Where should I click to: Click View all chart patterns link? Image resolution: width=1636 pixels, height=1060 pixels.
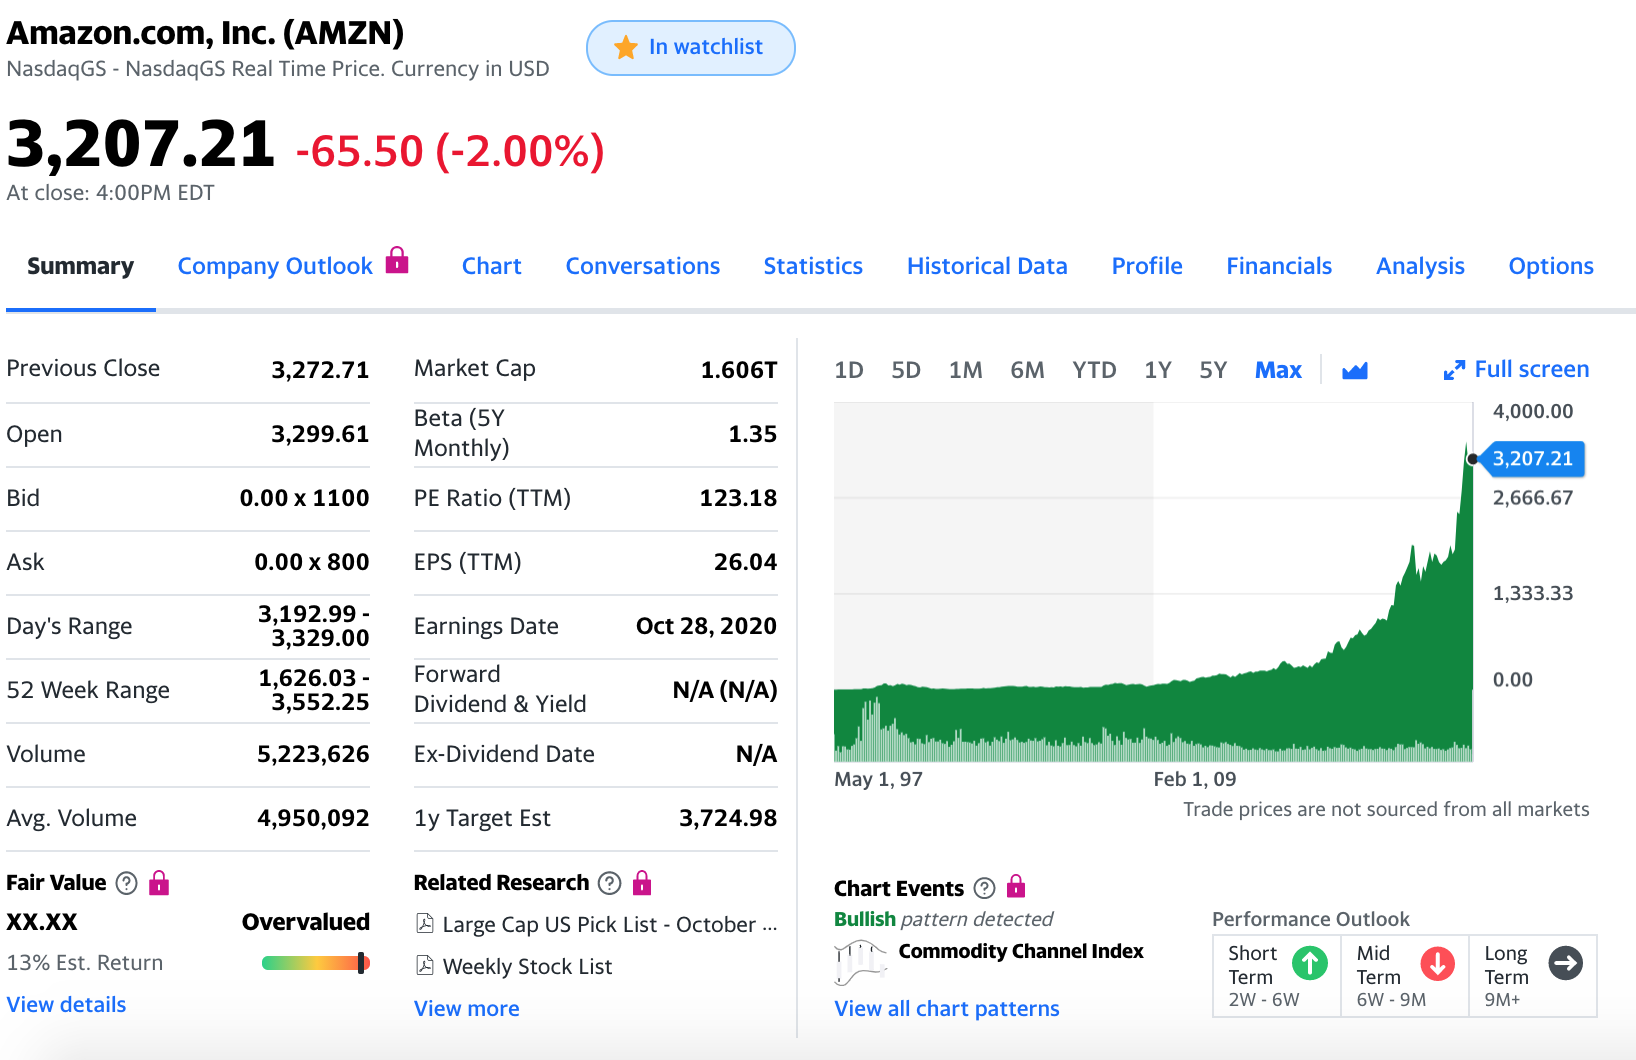click(x=947, y=1008)
